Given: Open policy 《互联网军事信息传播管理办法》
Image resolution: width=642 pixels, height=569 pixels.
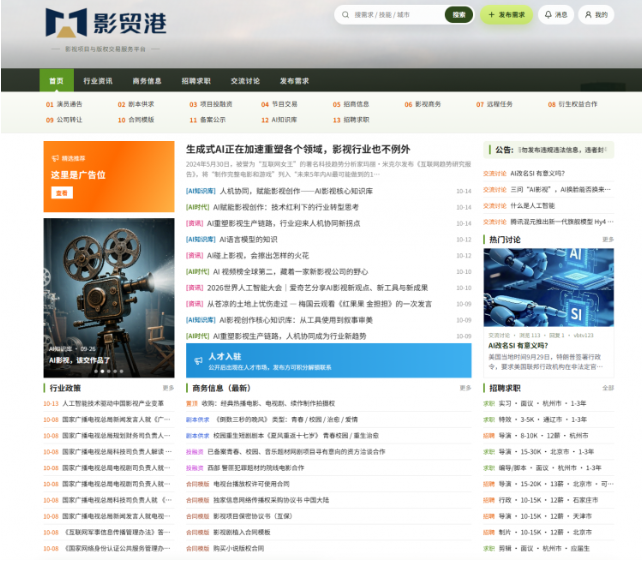Looking at the screenshot, I should click(117, 532).
